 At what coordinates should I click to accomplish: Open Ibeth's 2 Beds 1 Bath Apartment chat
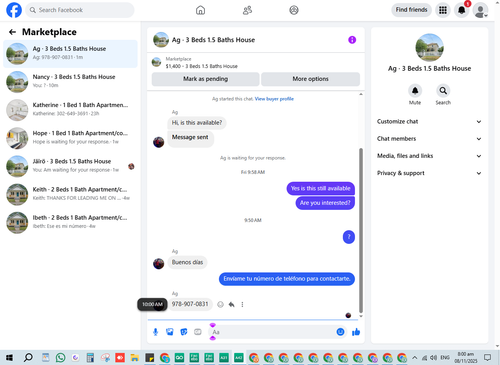(x=70, y=222)
